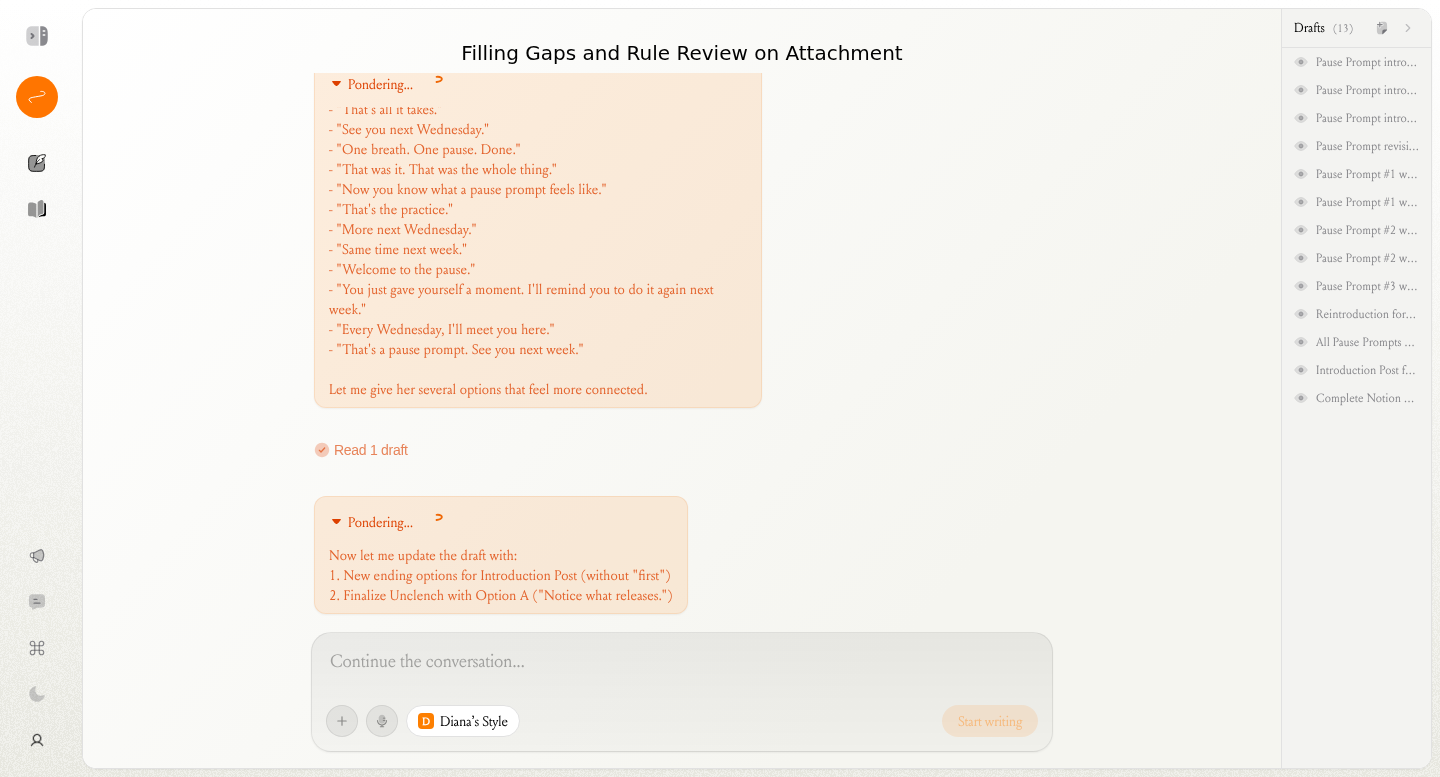Image resolution: width=1440 pixels, height=777 pixels.
Task: Click the megaphone announcements icon
Action: tap(37, 556)
